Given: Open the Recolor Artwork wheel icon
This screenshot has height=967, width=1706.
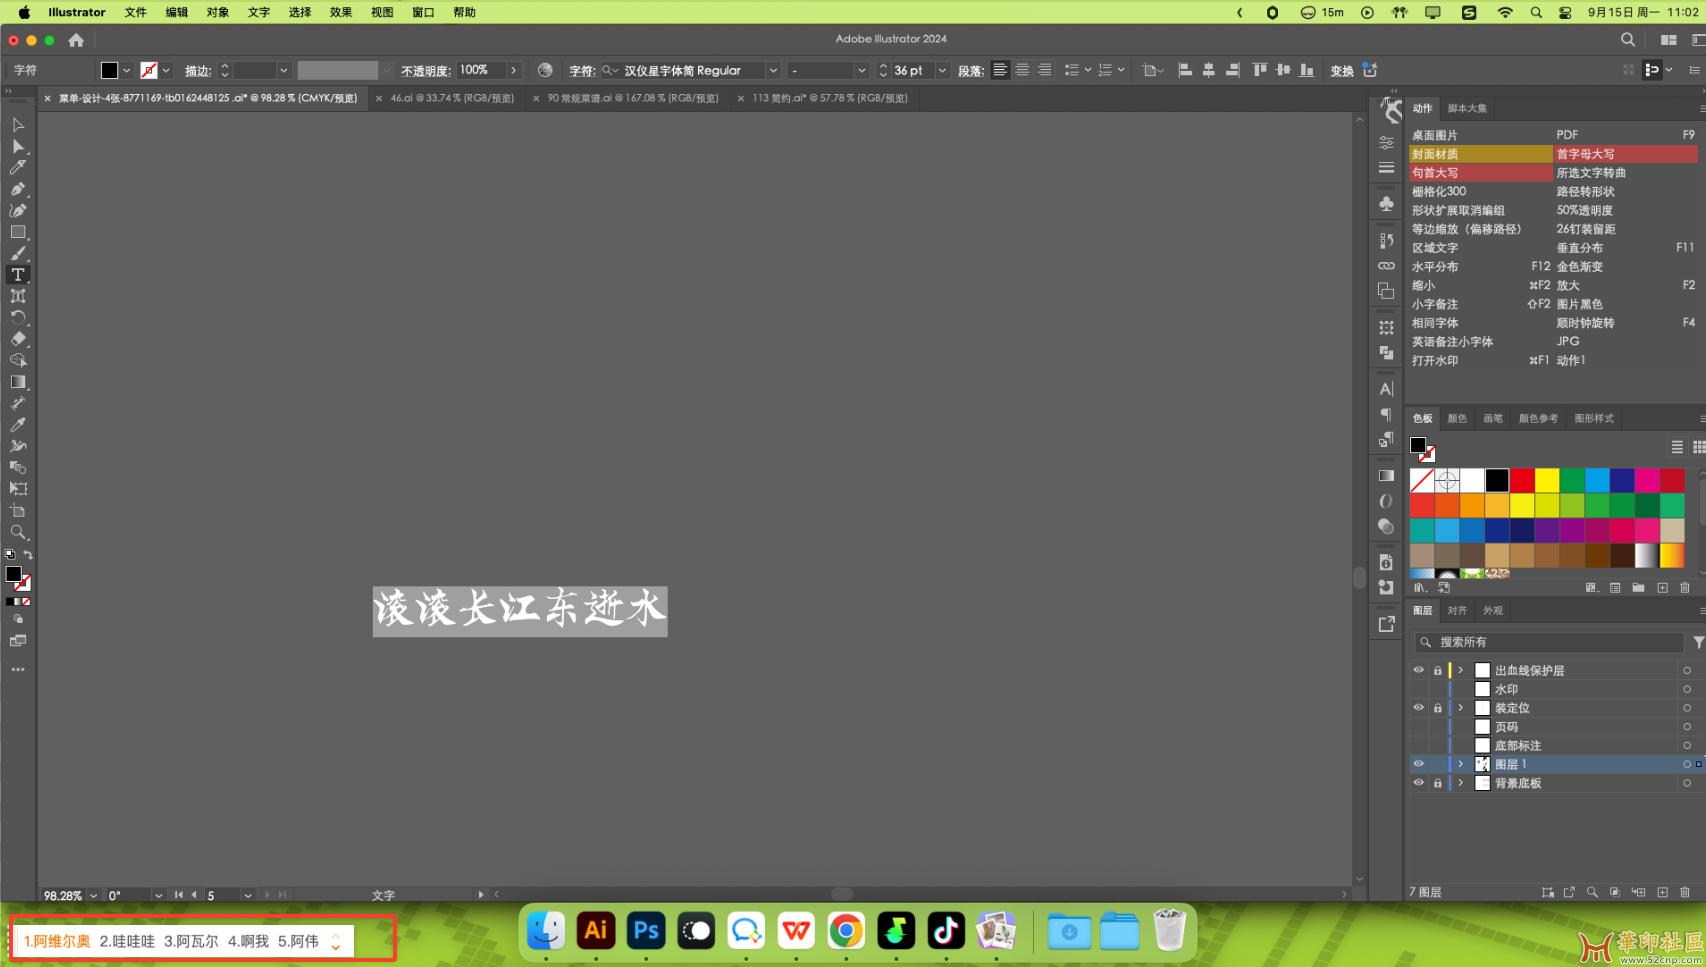Looking at the screenshot, I should pos(545,70).
